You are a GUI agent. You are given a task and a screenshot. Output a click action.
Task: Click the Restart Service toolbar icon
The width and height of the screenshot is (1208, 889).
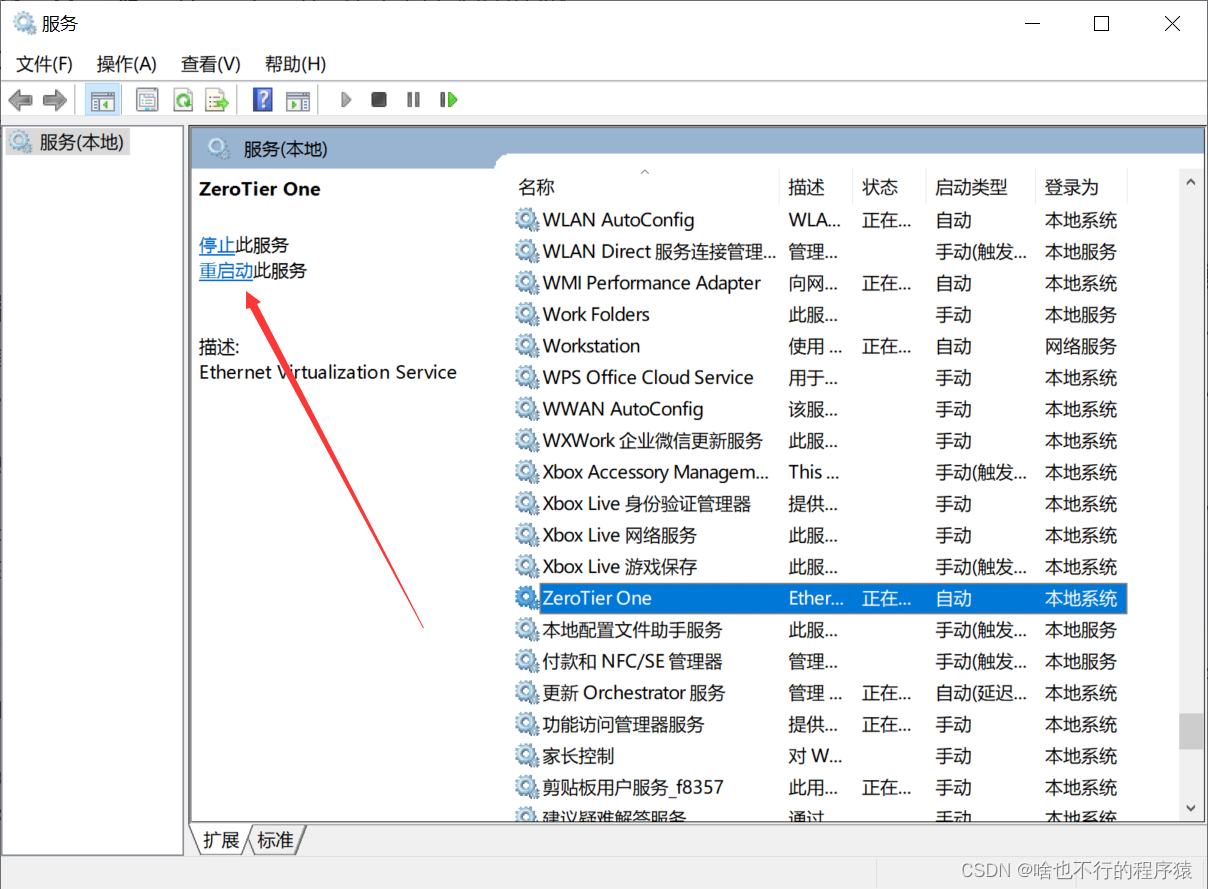point(449,100)
